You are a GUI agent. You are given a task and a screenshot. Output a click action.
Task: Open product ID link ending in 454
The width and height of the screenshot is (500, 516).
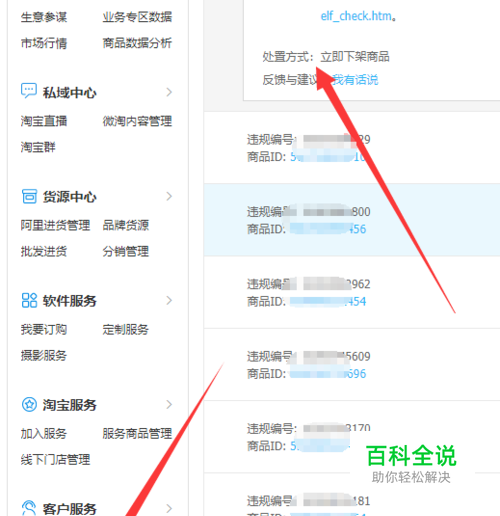click(328, 301)
